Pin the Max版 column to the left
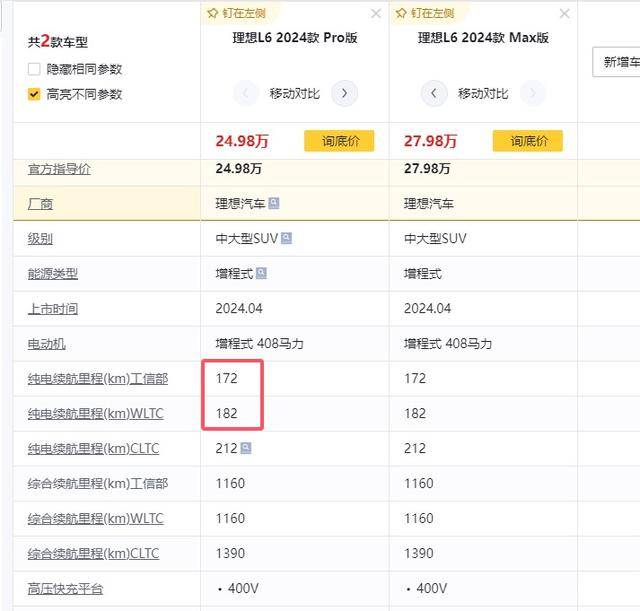This screenshot has height=611, width=640. [425, 13]
